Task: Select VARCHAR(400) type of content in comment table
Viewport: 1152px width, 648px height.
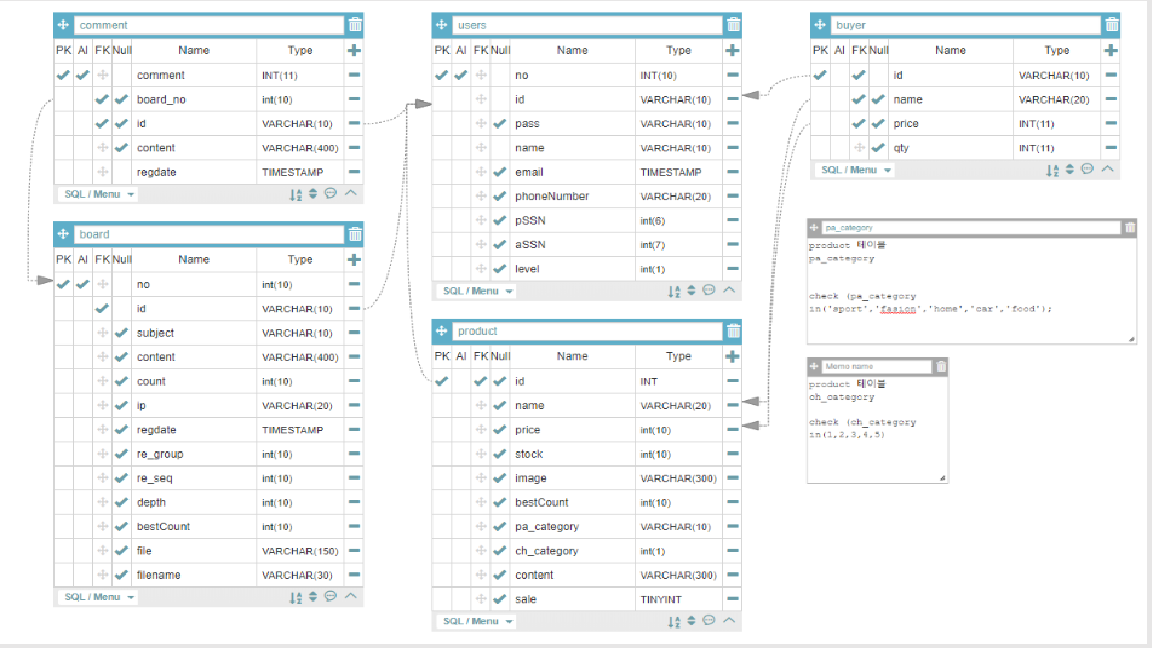Action: click(x=300, y=148)
